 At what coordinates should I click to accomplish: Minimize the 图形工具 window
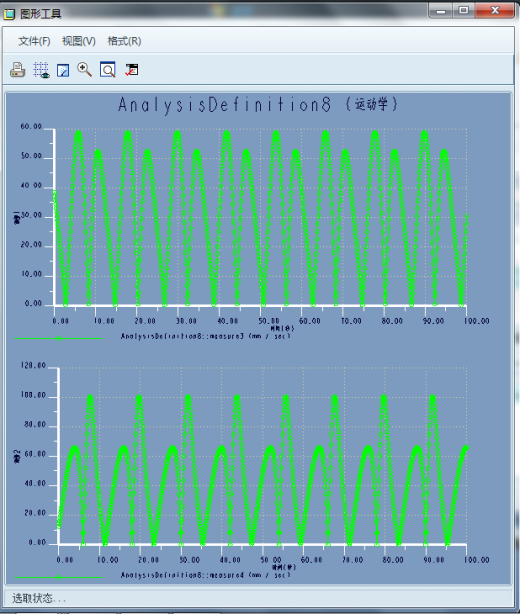(x=441, y=11)
